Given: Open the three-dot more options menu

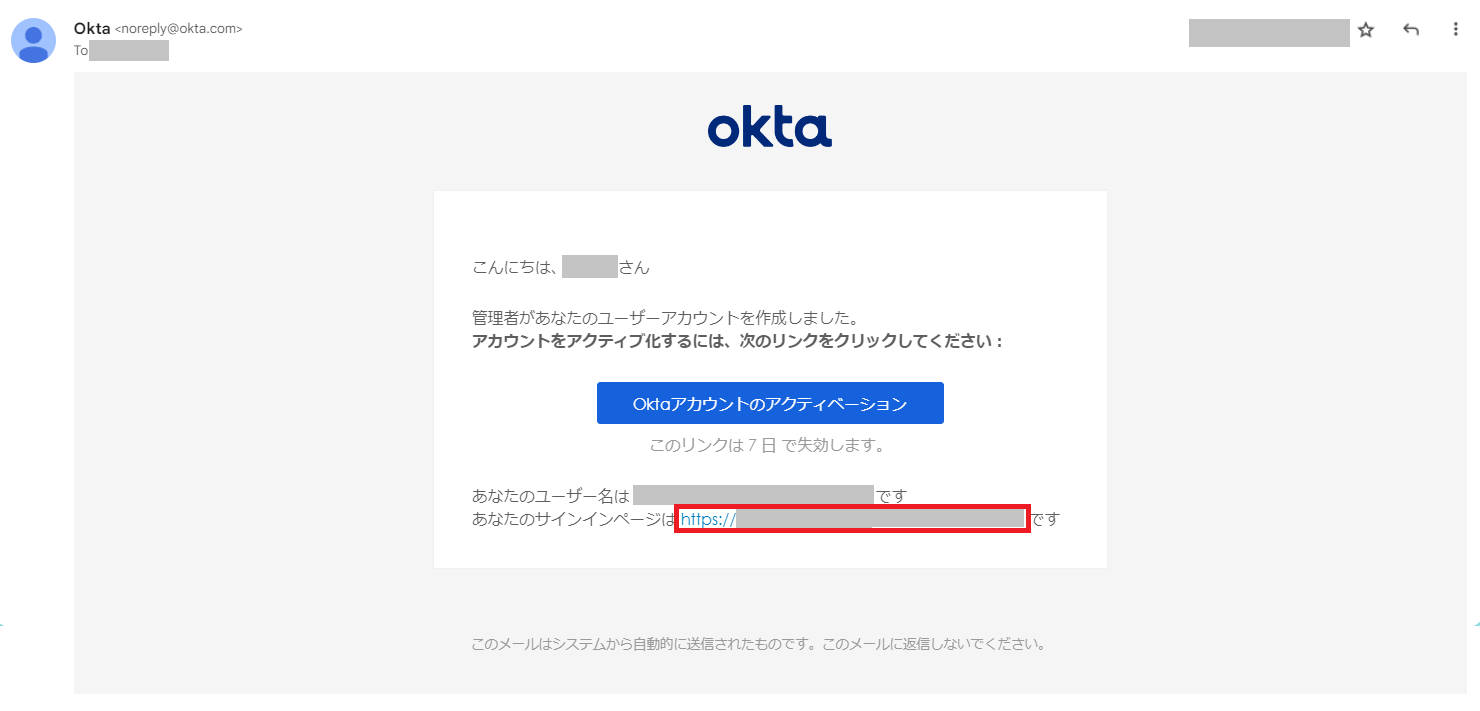Looking at the screenshot, I should [1455, 30].
